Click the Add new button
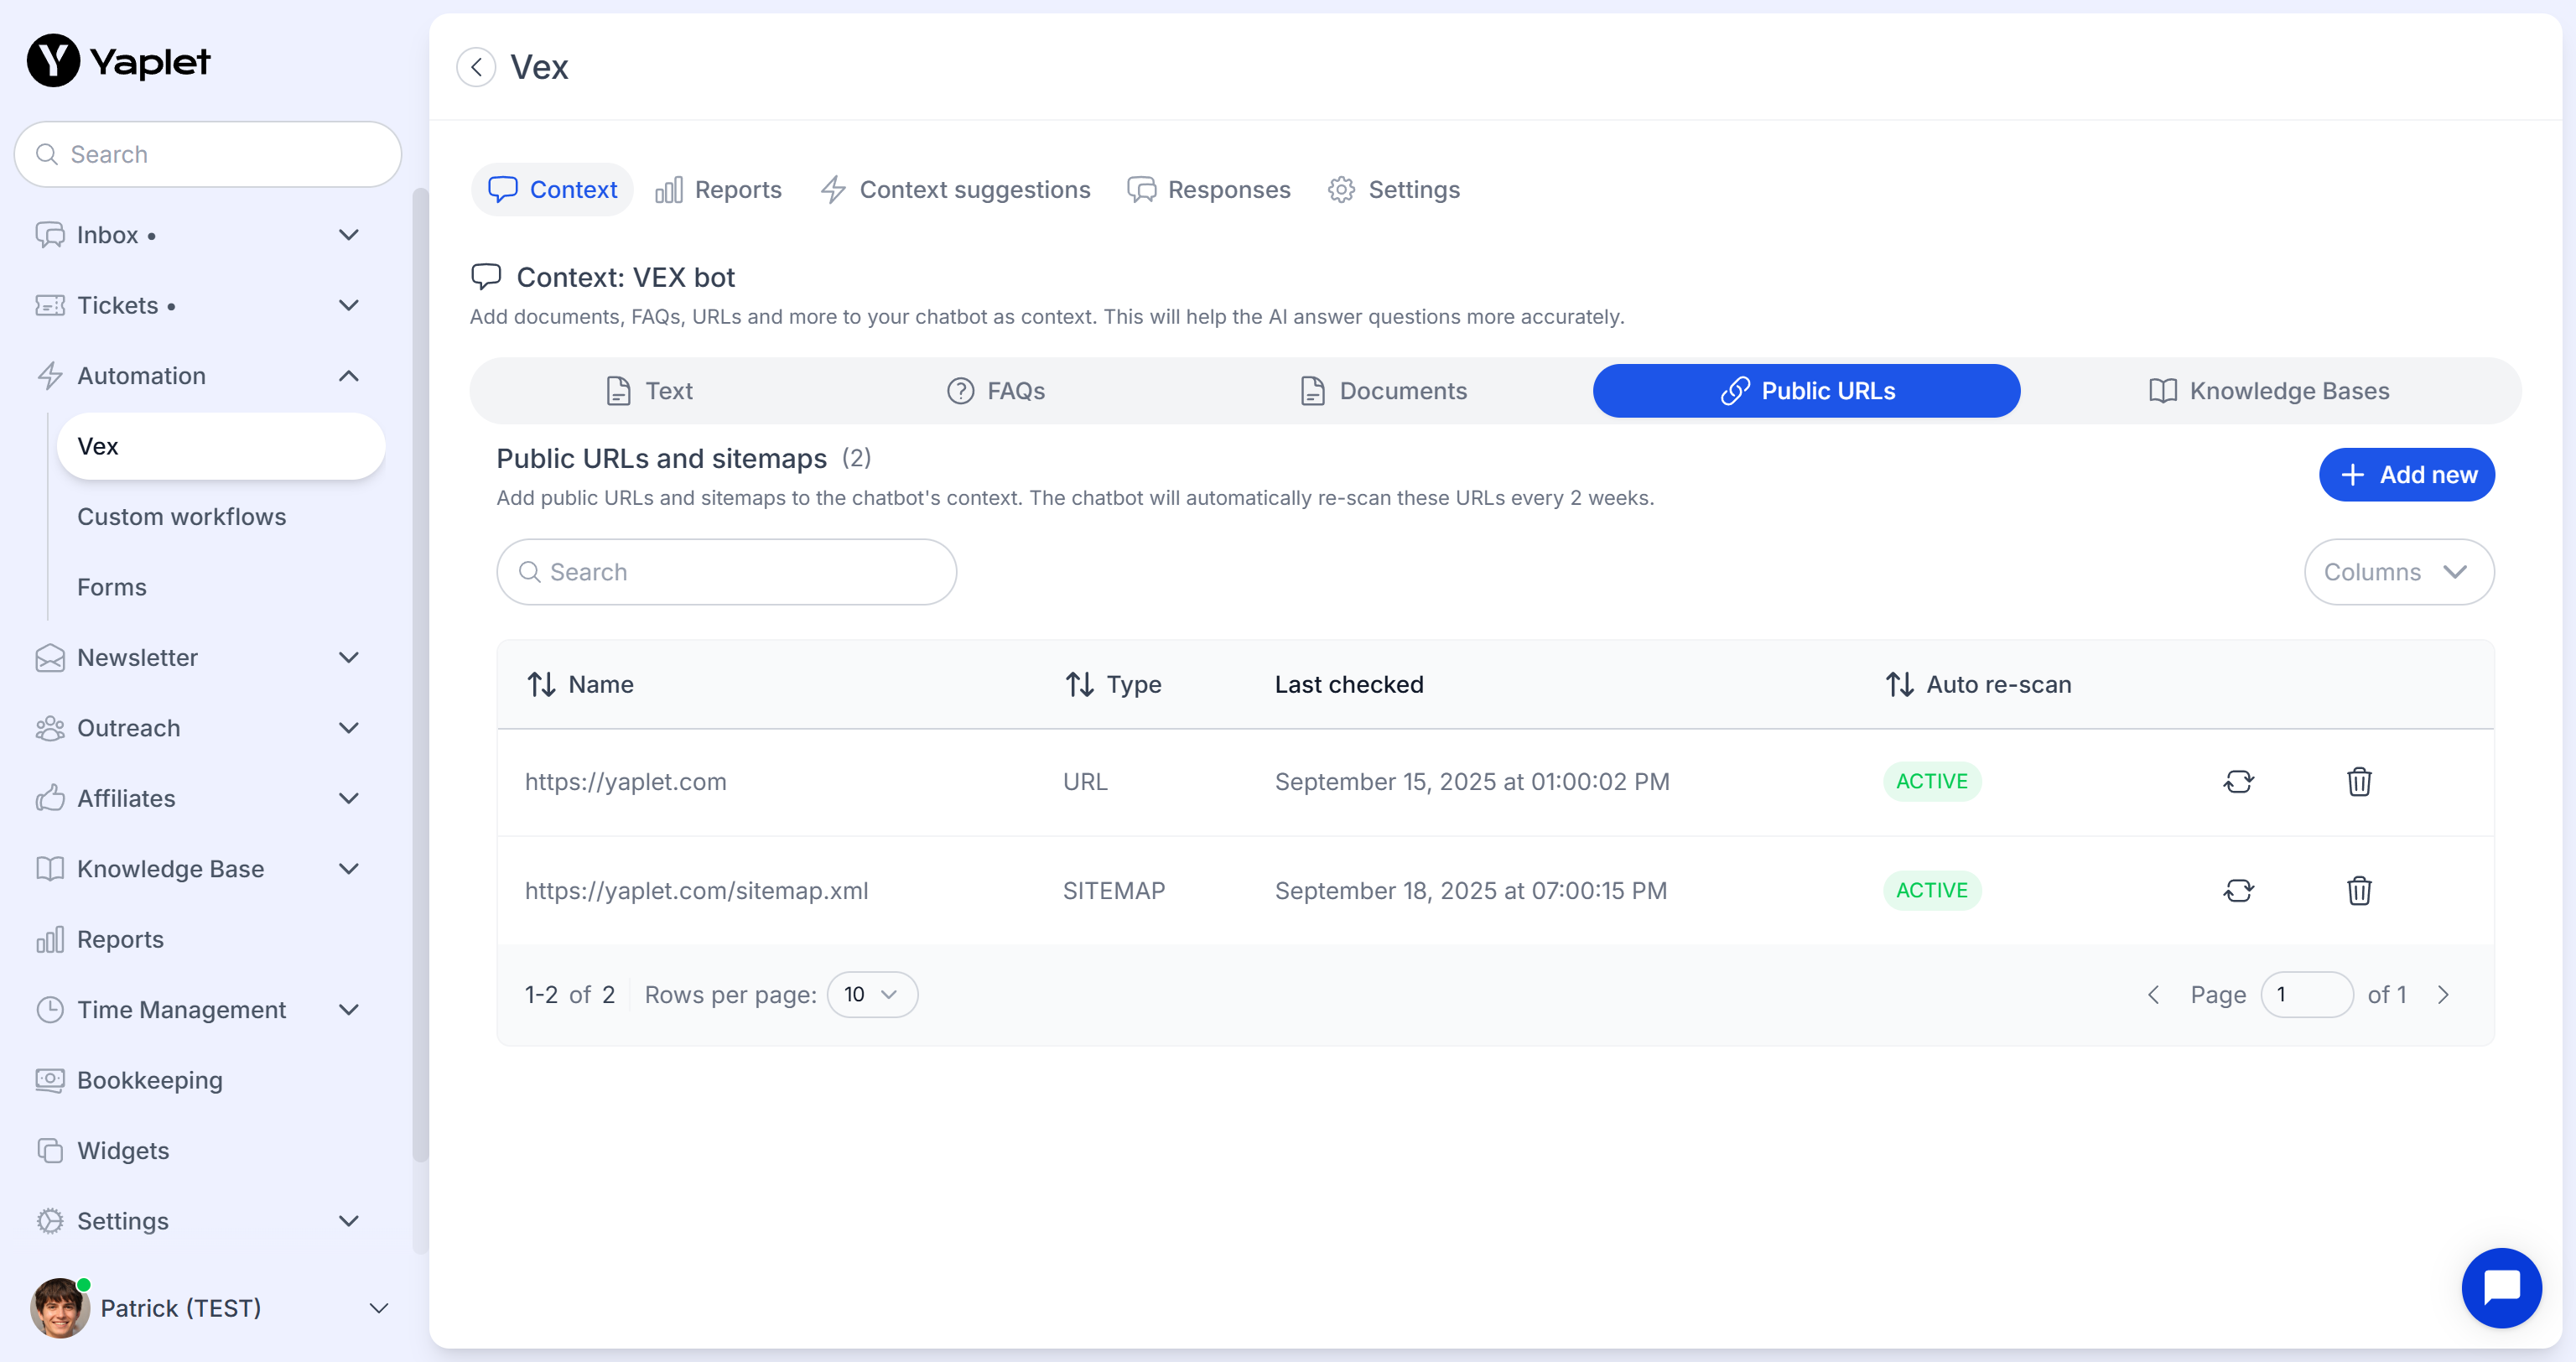2576x1362 pixels. click(2406, 475)
